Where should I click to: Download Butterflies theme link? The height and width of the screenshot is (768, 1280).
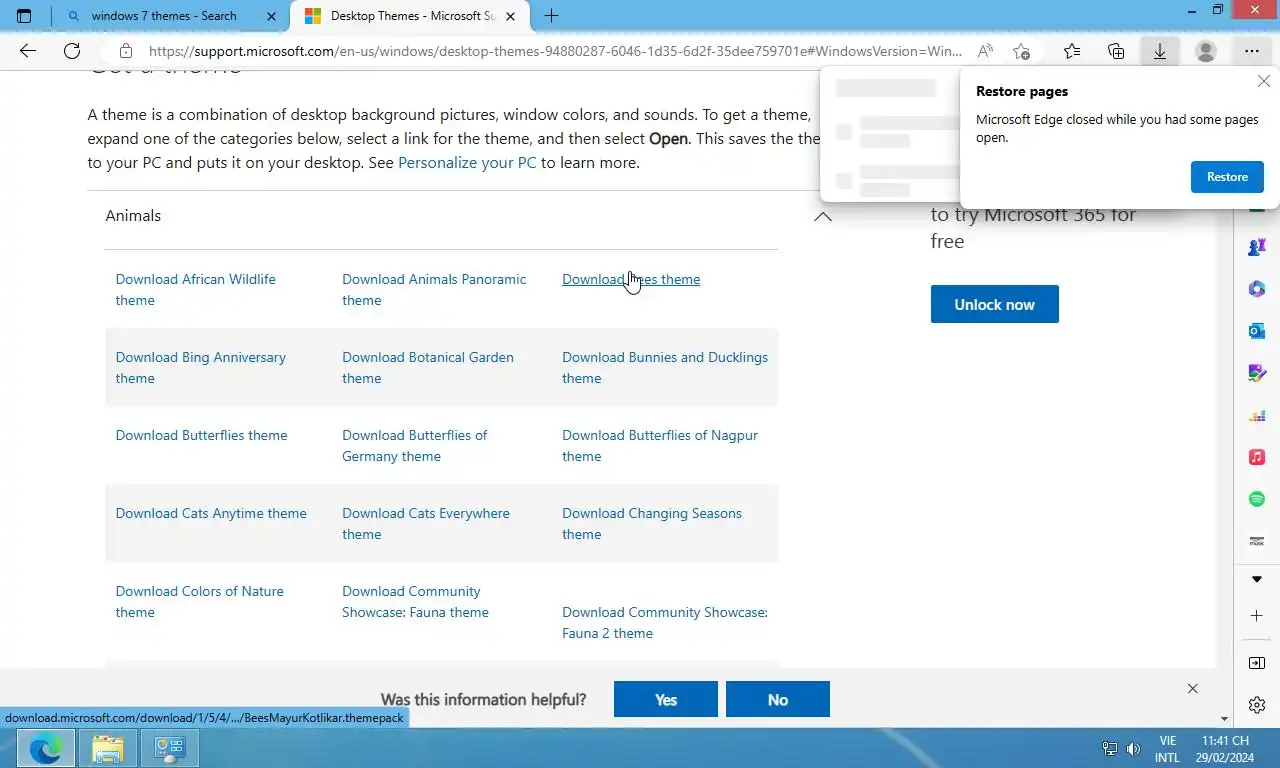coord(201,435)
